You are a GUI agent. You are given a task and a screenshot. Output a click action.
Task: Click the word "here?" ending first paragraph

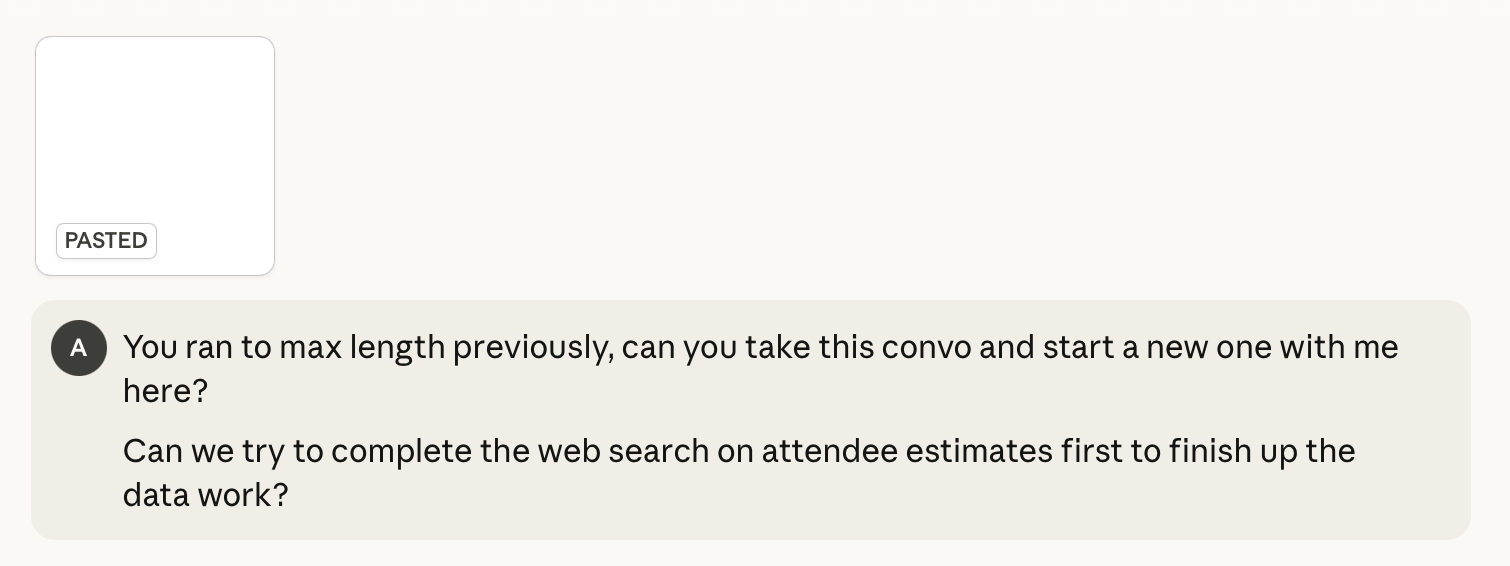165,391
